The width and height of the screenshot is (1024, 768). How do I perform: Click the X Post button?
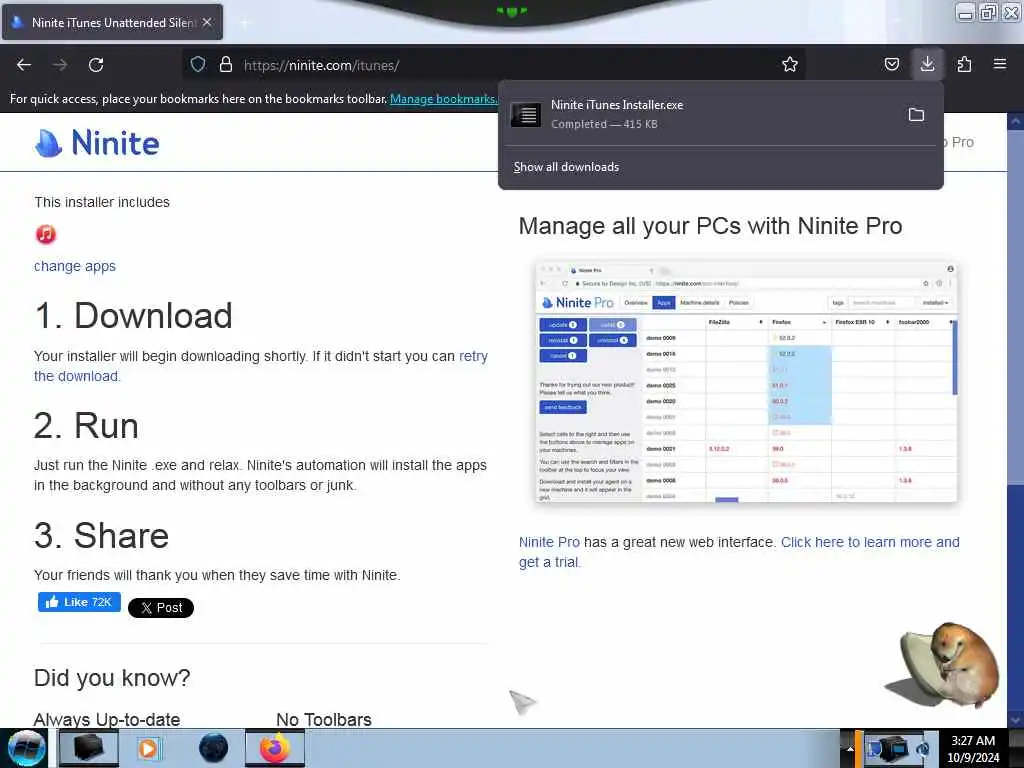(x=161, y=607)
